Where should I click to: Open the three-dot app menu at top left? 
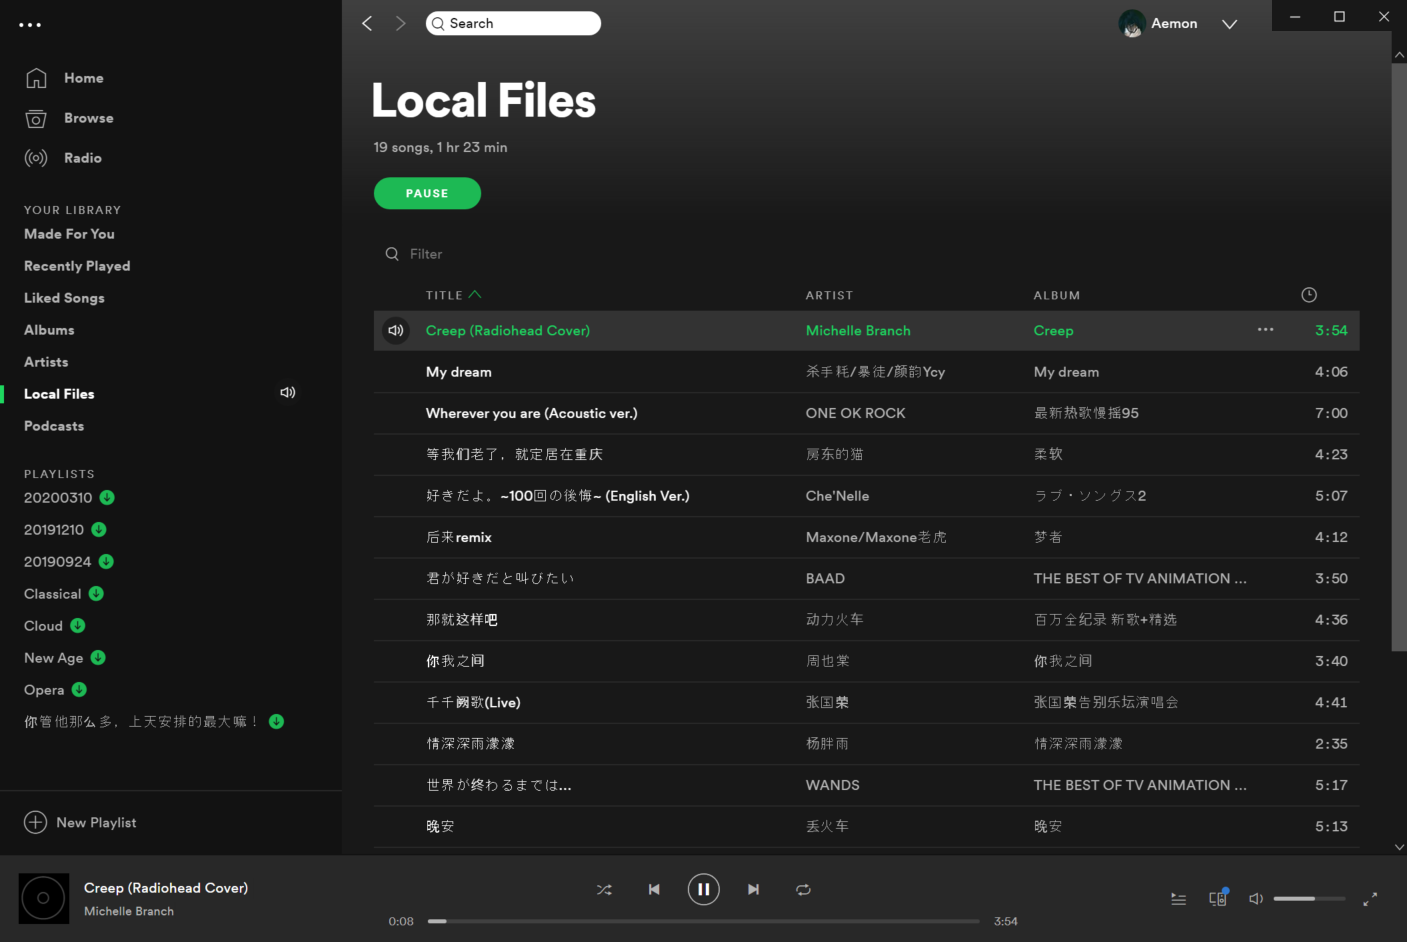point(30,25)
